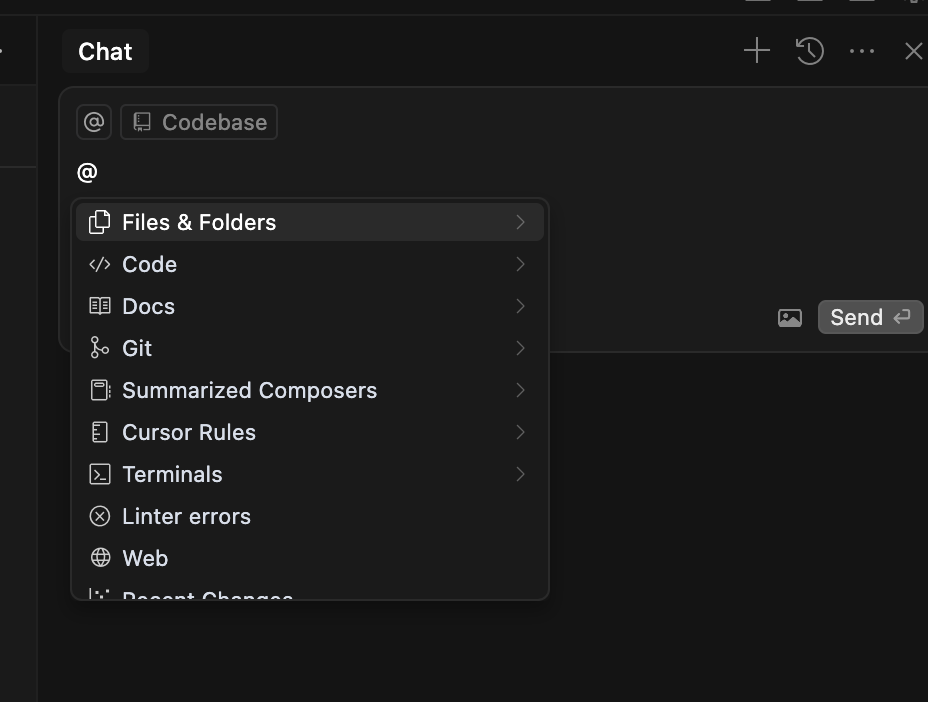Viewport: 928px width, 702px height.
Task: Click the Web globe icon
Action: (x=100, y=558)
